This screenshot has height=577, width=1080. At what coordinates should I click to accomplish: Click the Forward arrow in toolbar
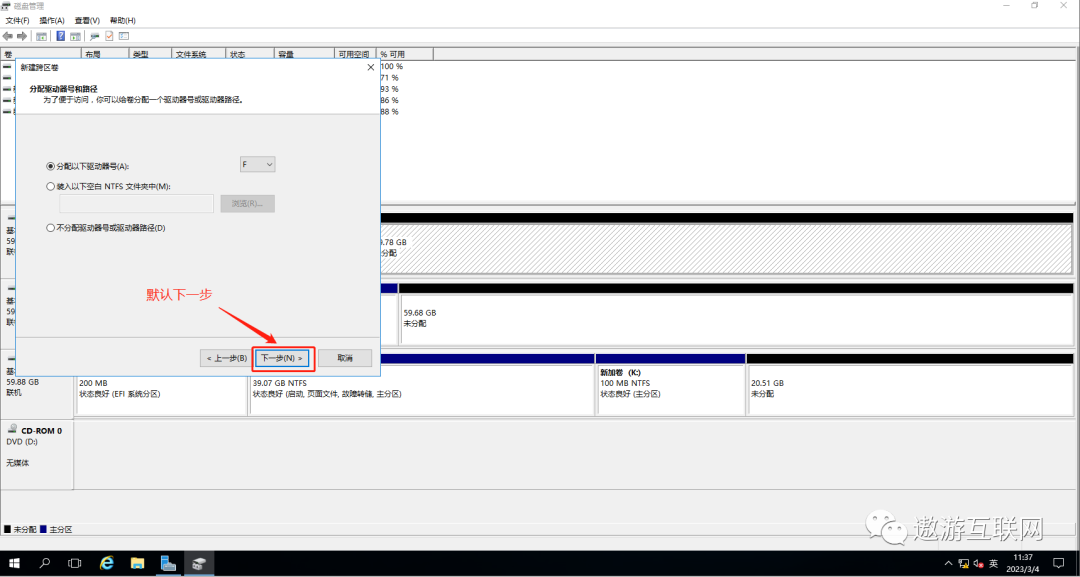pos(22,36)
